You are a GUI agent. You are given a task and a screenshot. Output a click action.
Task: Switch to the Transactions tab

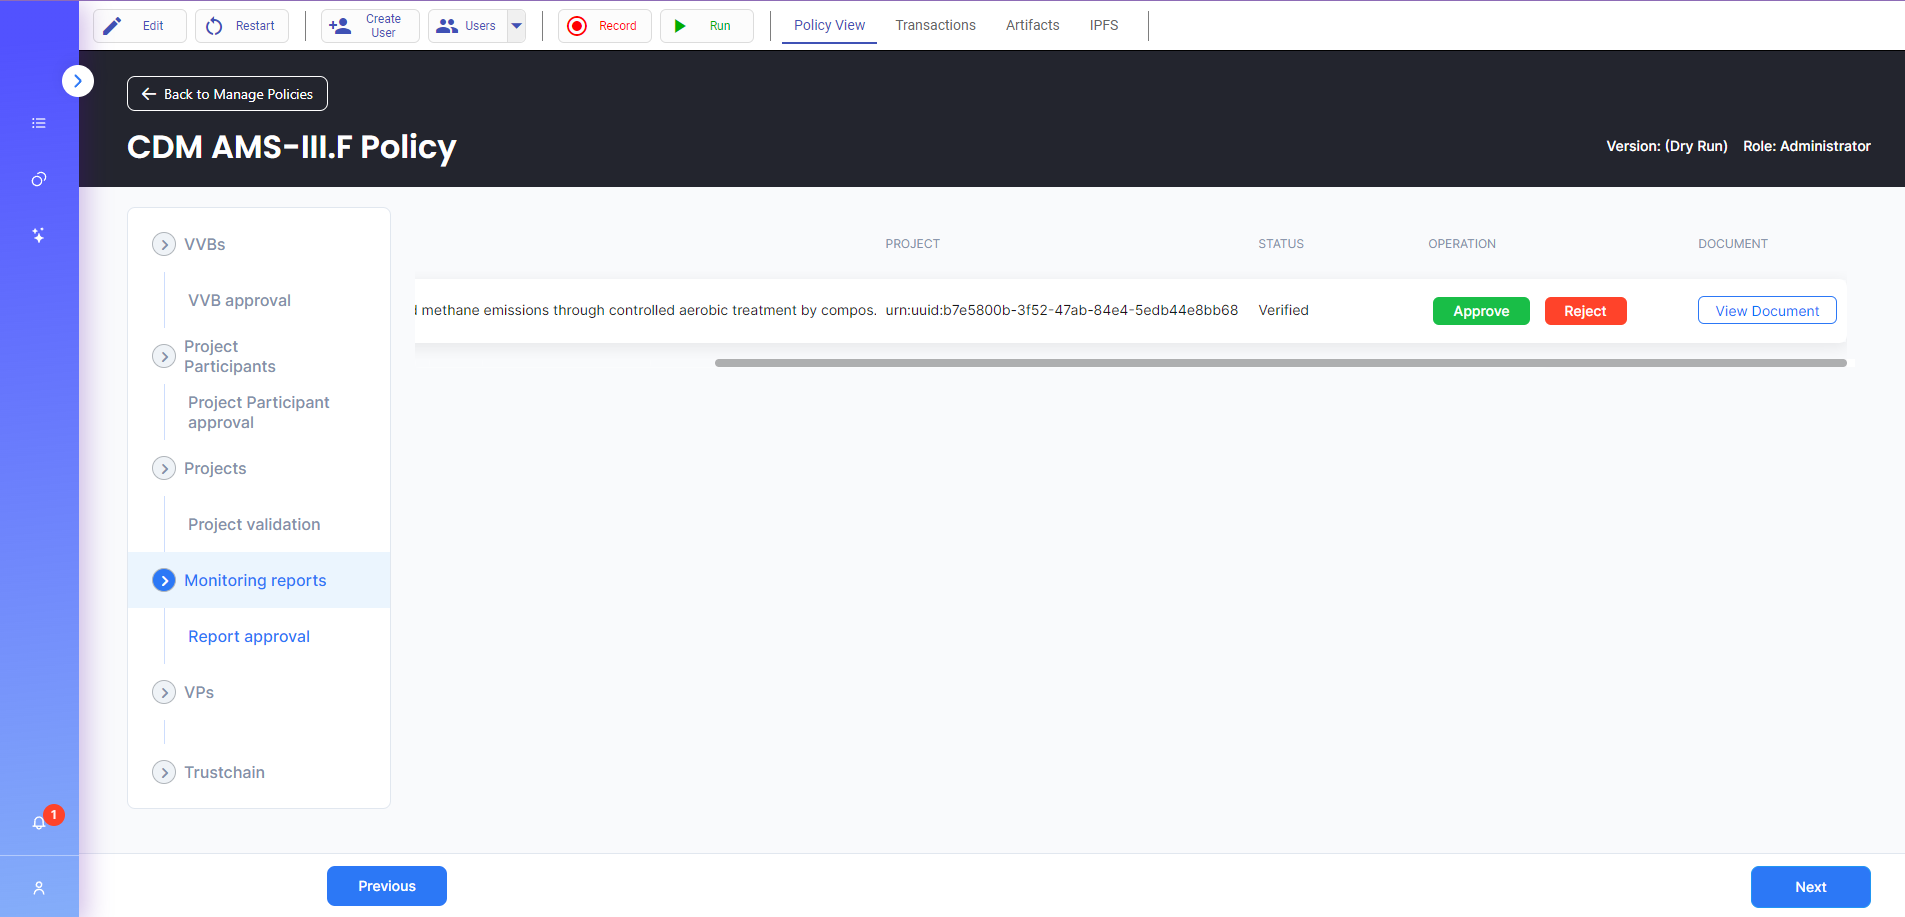click(935, 25)
